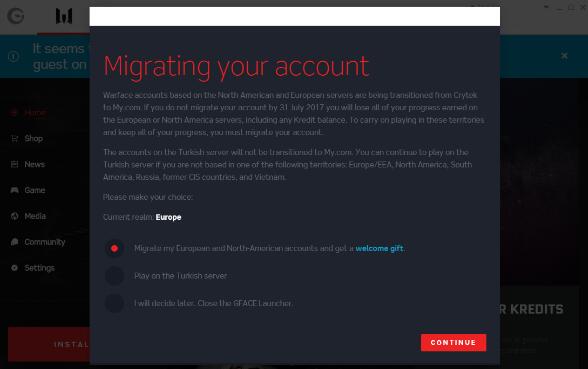Open Shop in the sidebar
The width and height of the screenshot is (588, 369).
33,138
